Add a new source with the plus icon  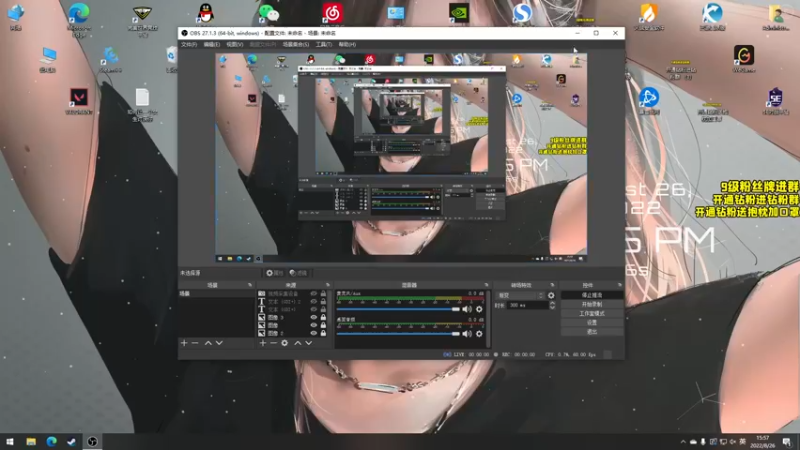click(262, 343)
